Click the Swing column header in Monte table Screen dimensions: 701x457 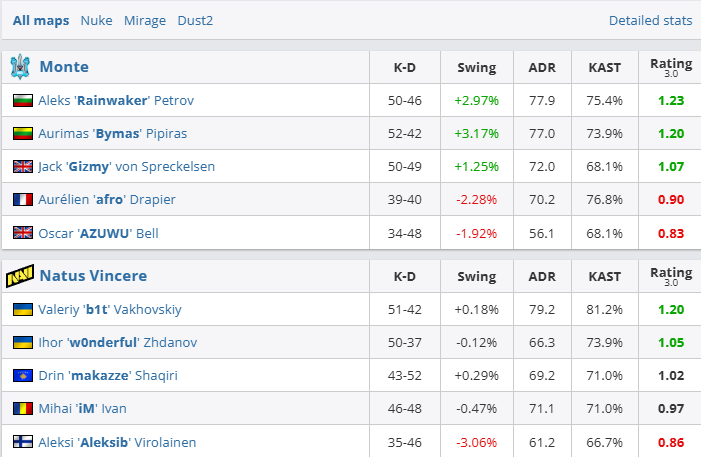(476, 68)
